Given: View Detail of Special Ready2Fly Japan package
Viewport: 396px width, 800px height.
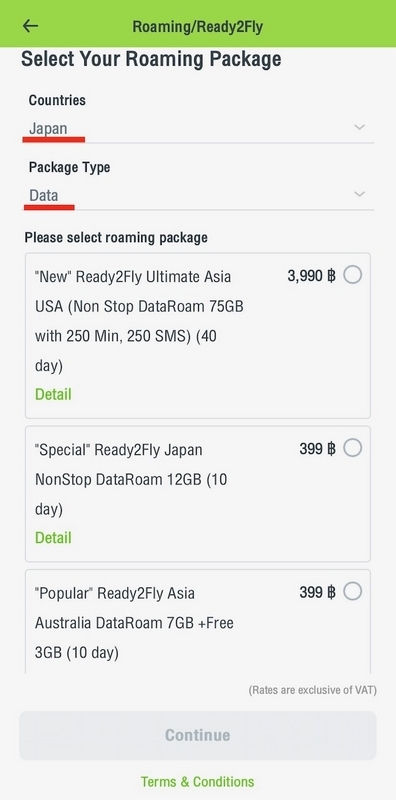Looking at the screenshot, I should 53,538.
